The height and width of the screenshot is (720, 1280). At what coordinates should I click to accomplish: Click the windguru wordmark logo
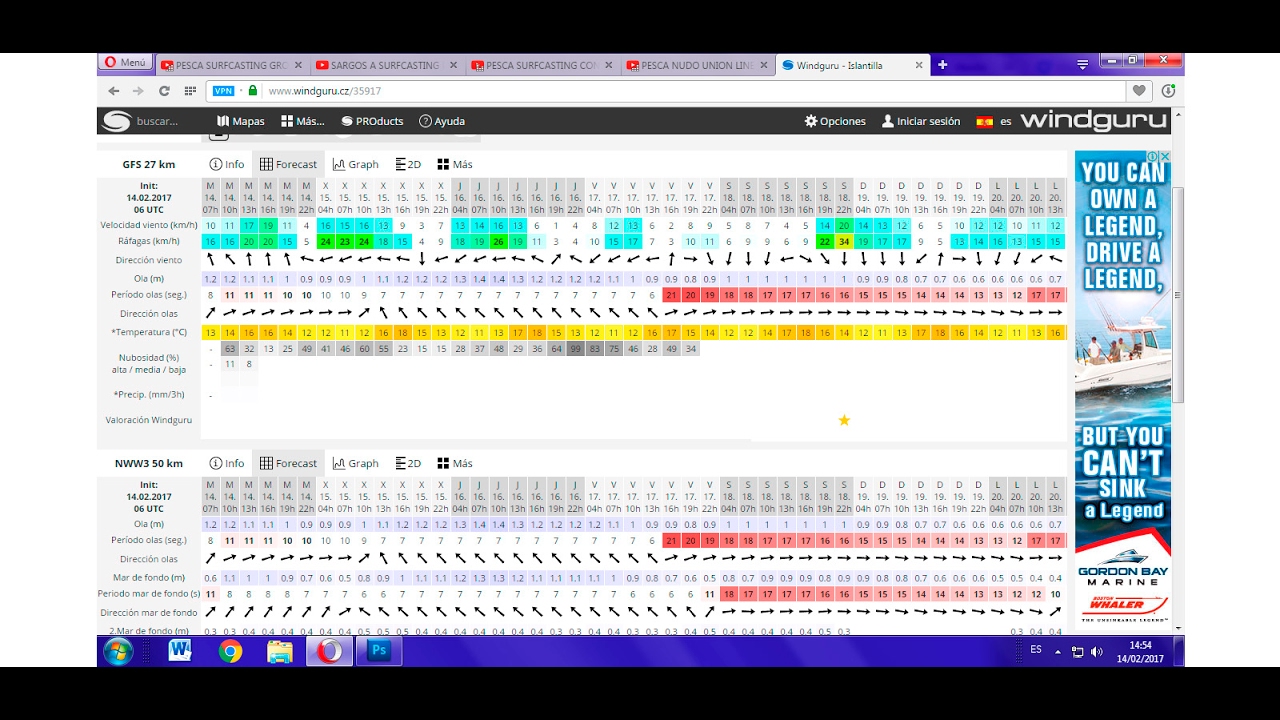coord(1093,121)
